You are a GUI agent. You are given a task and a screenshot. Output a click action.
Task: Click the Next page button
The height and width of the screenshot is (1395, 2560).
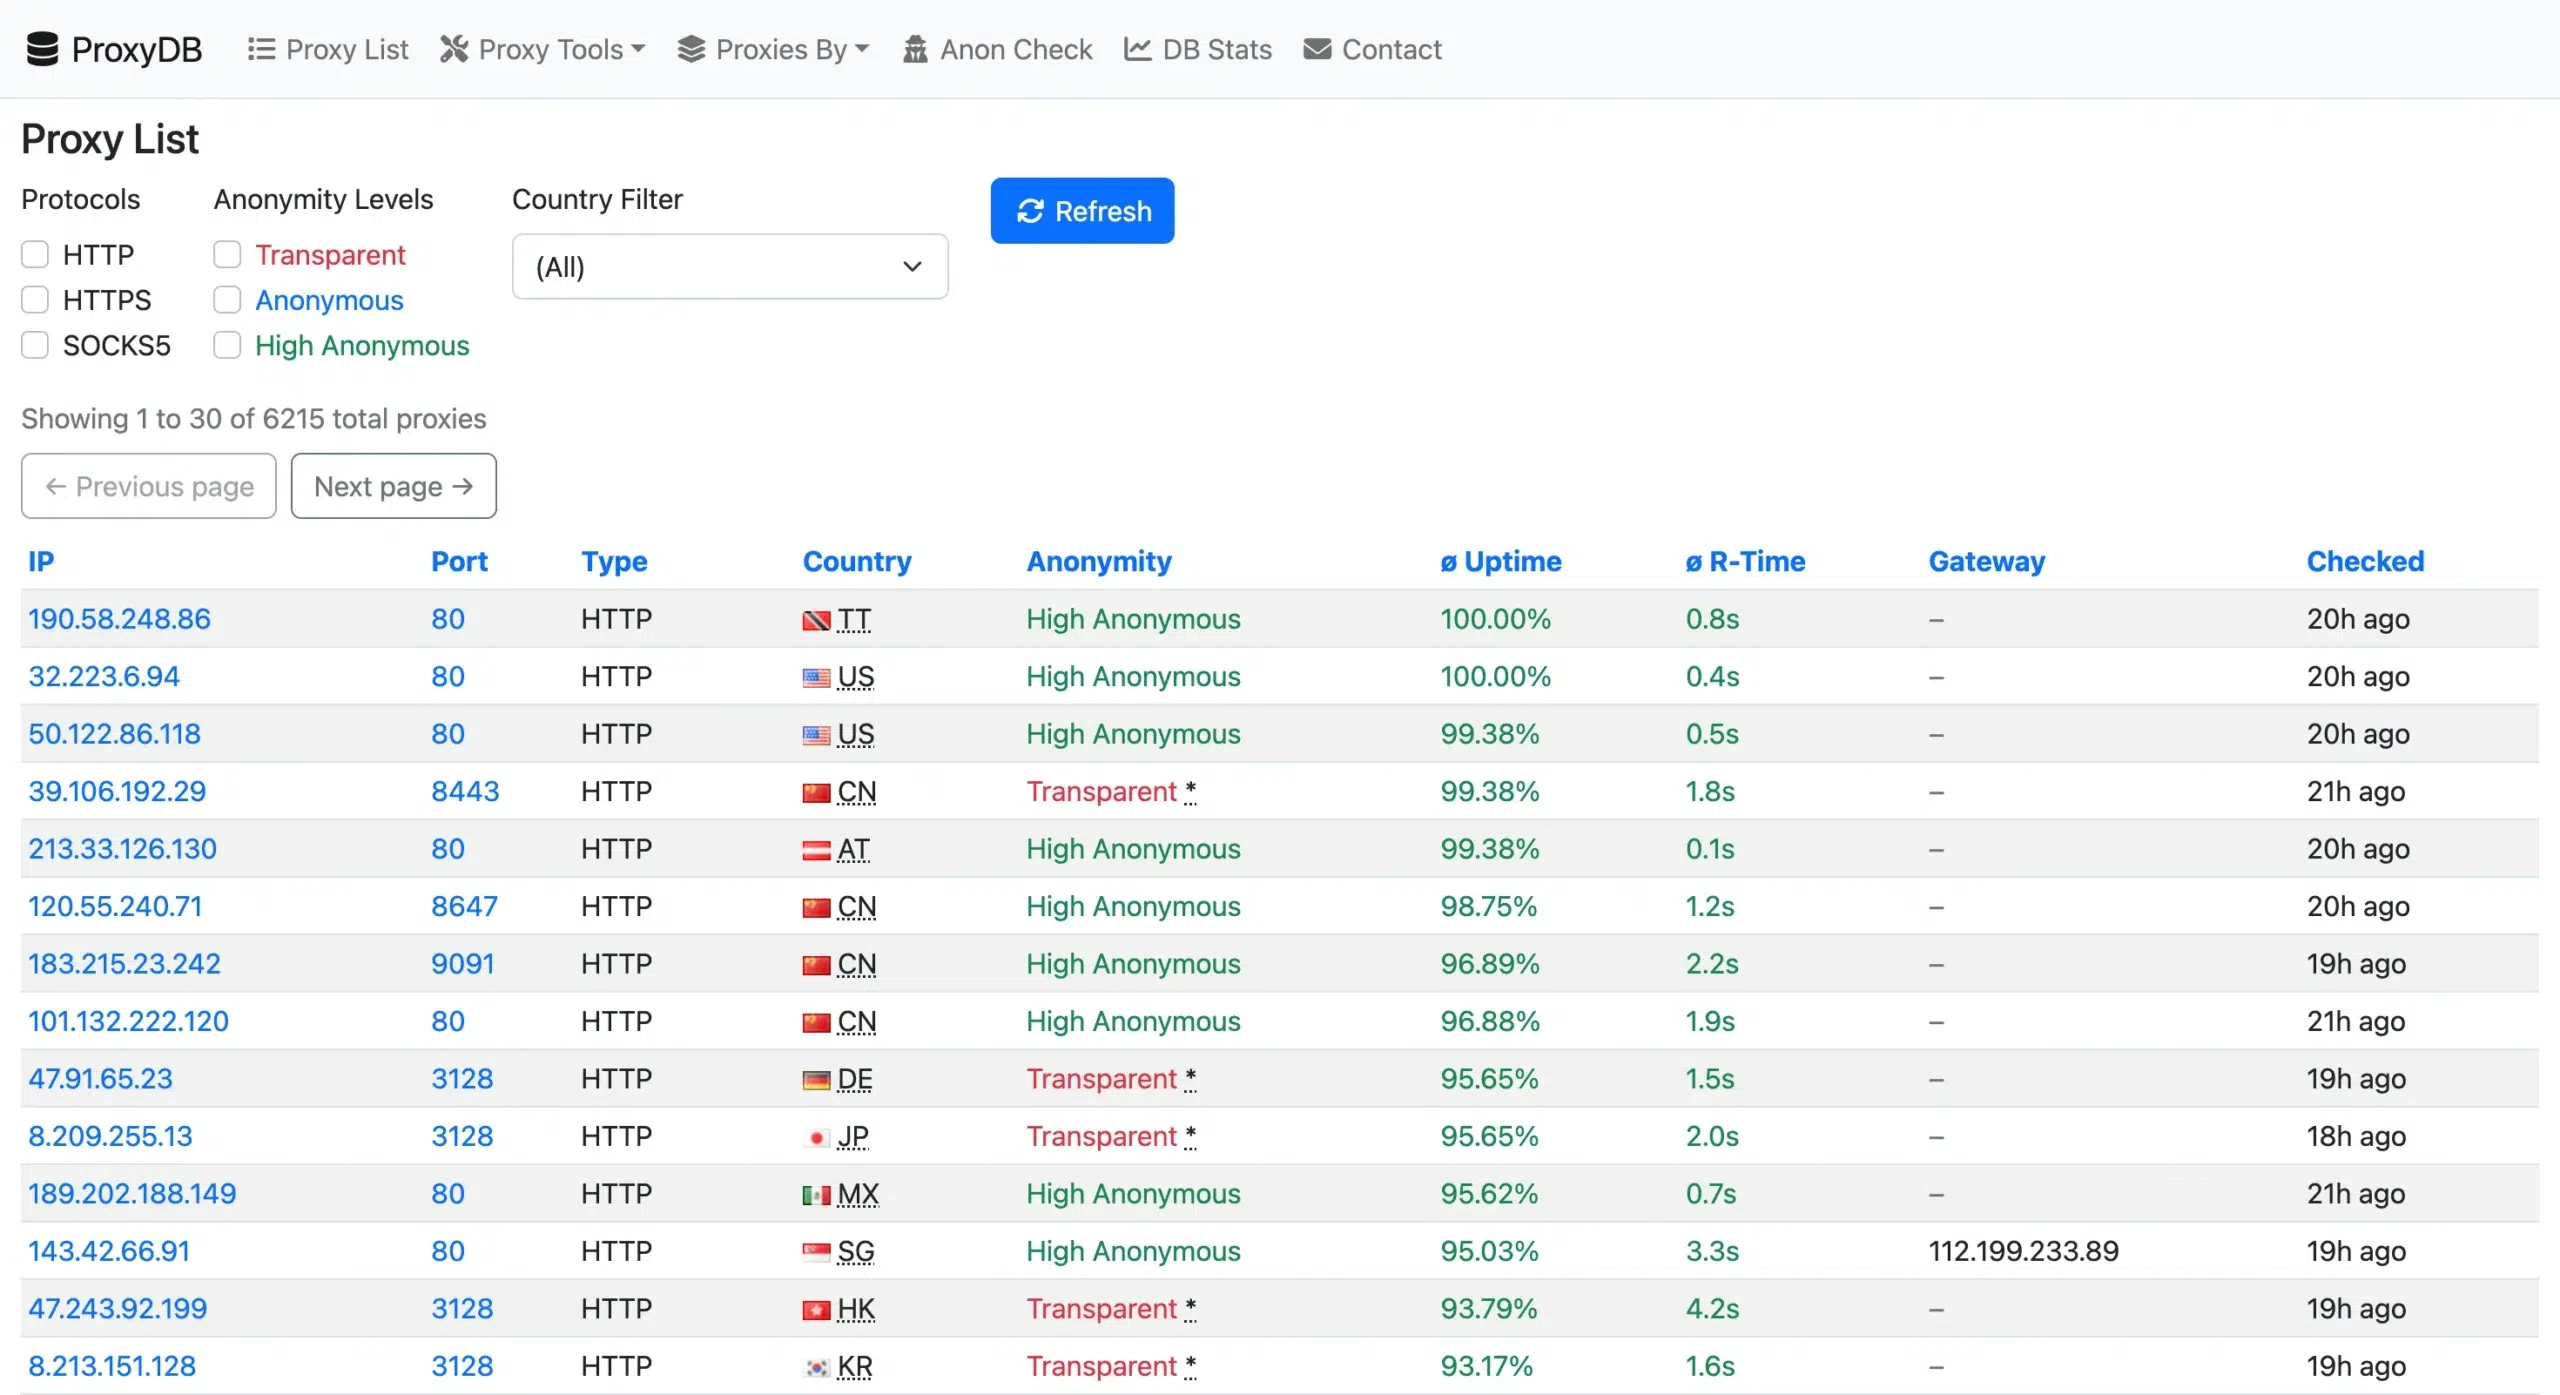click(394, 486)
